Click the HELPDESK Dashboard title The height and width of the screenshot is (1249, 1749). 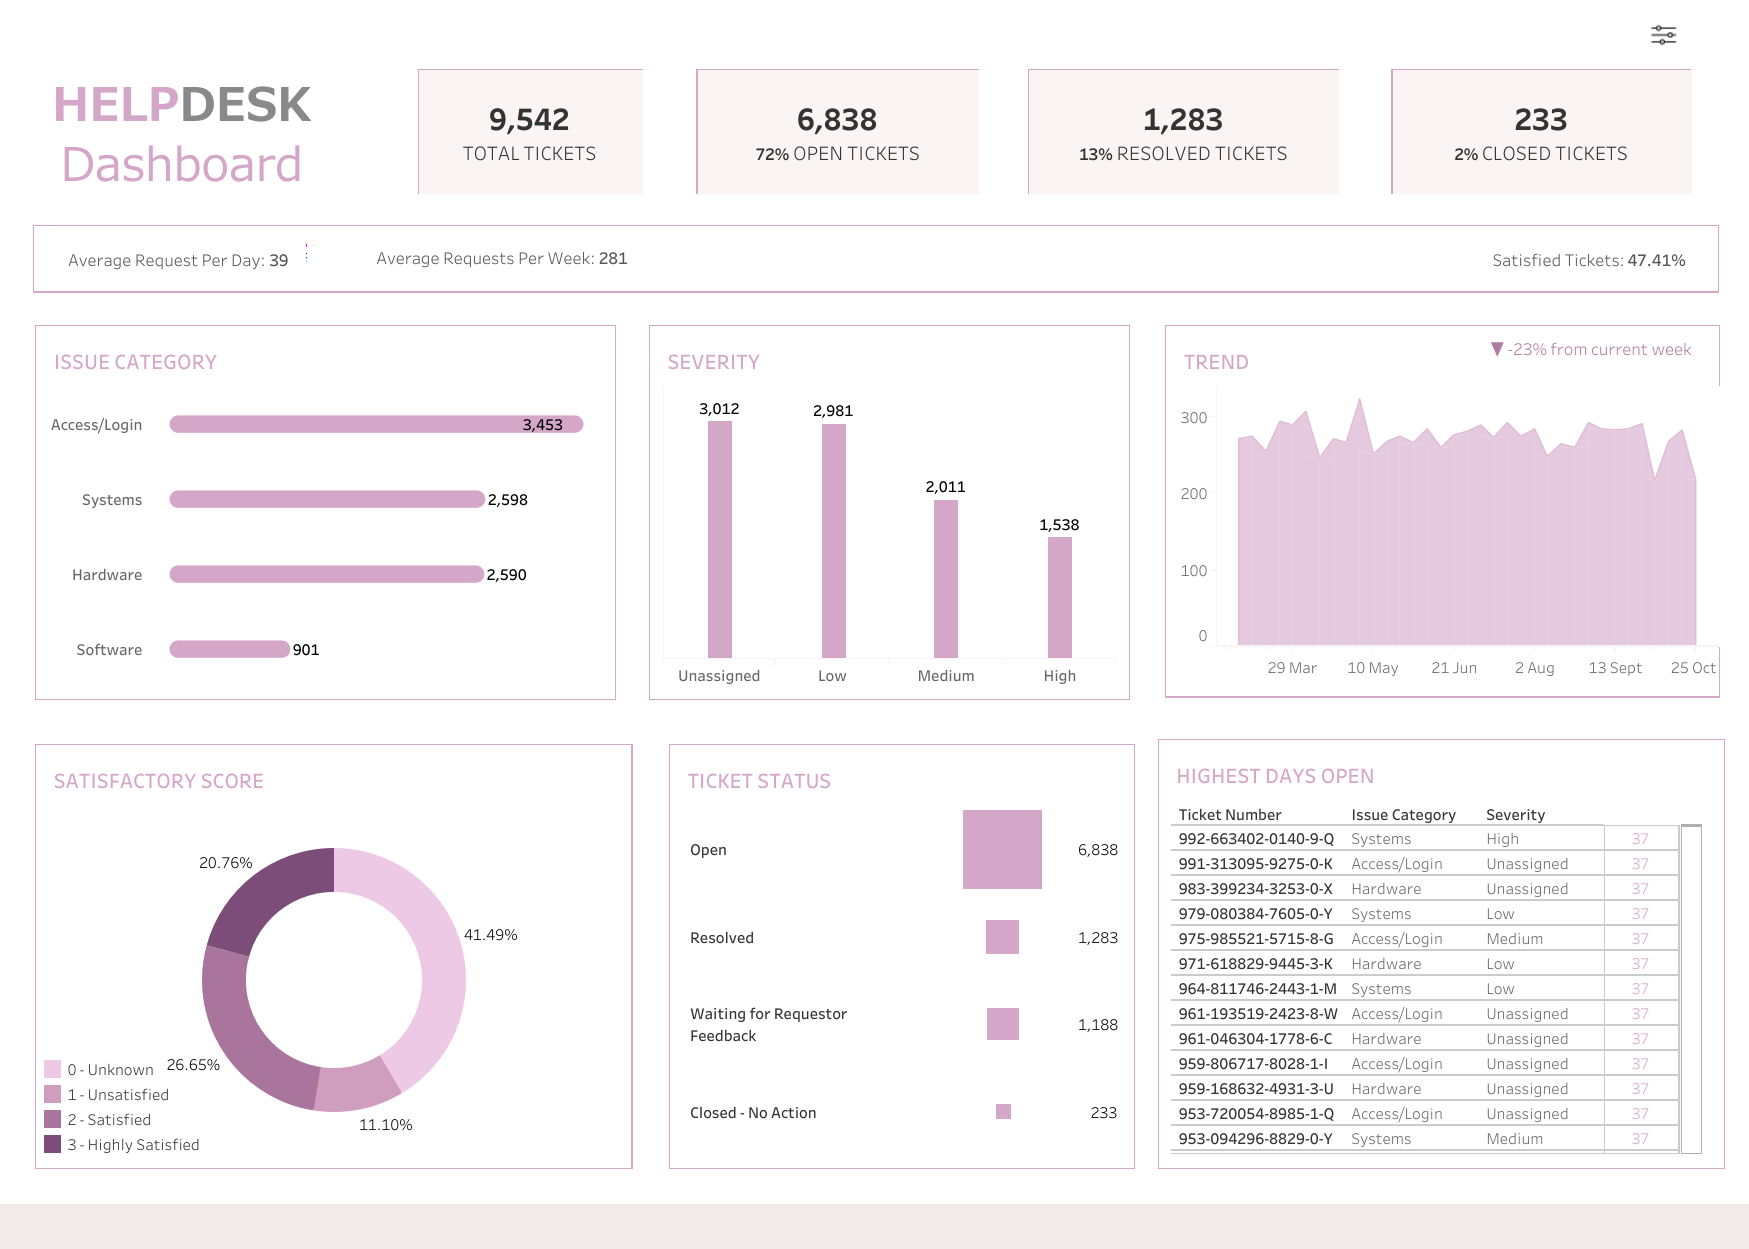coord(182,134)
